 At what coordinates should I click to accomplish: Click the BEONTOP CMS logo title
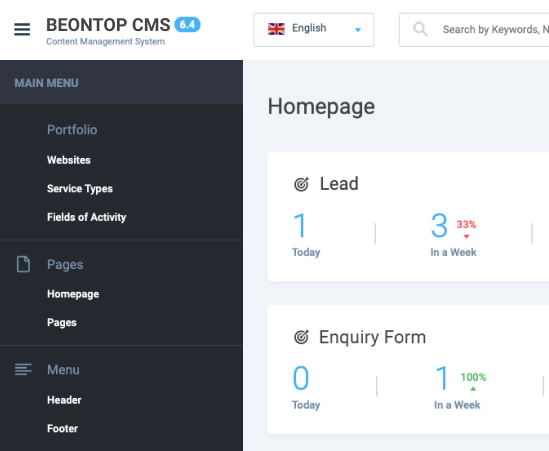(x=108, y=25)
